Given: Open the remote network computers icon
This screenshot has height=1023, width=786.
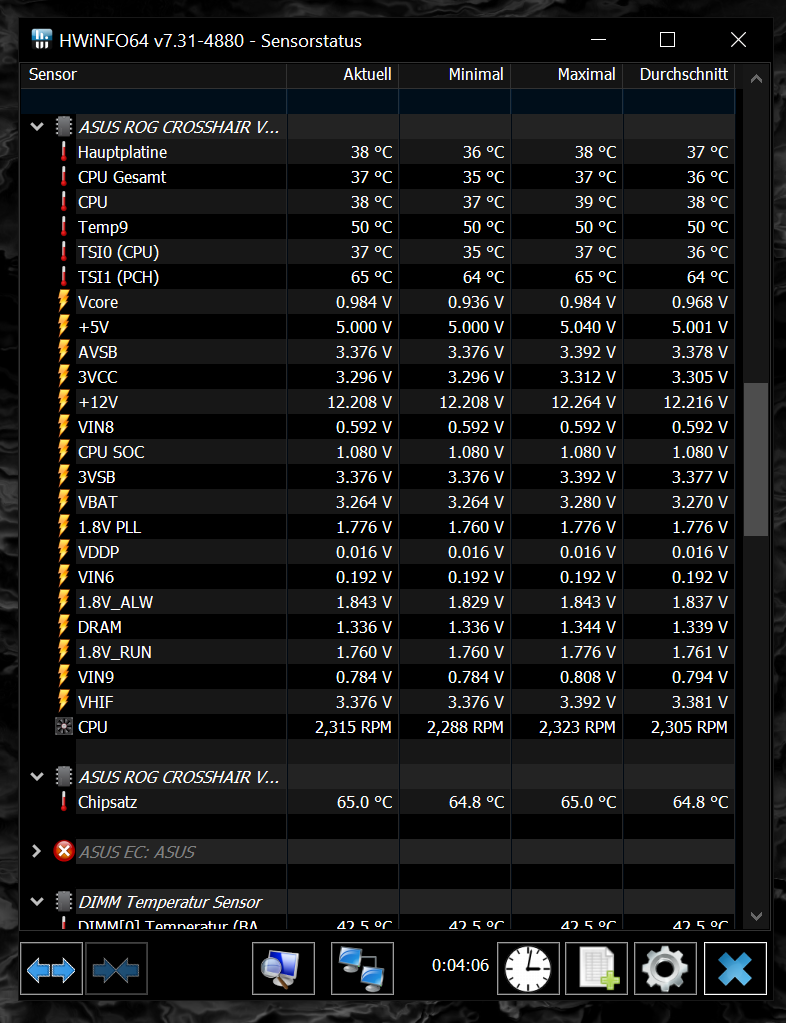Looking at the screenshot, I should (362, 969).
